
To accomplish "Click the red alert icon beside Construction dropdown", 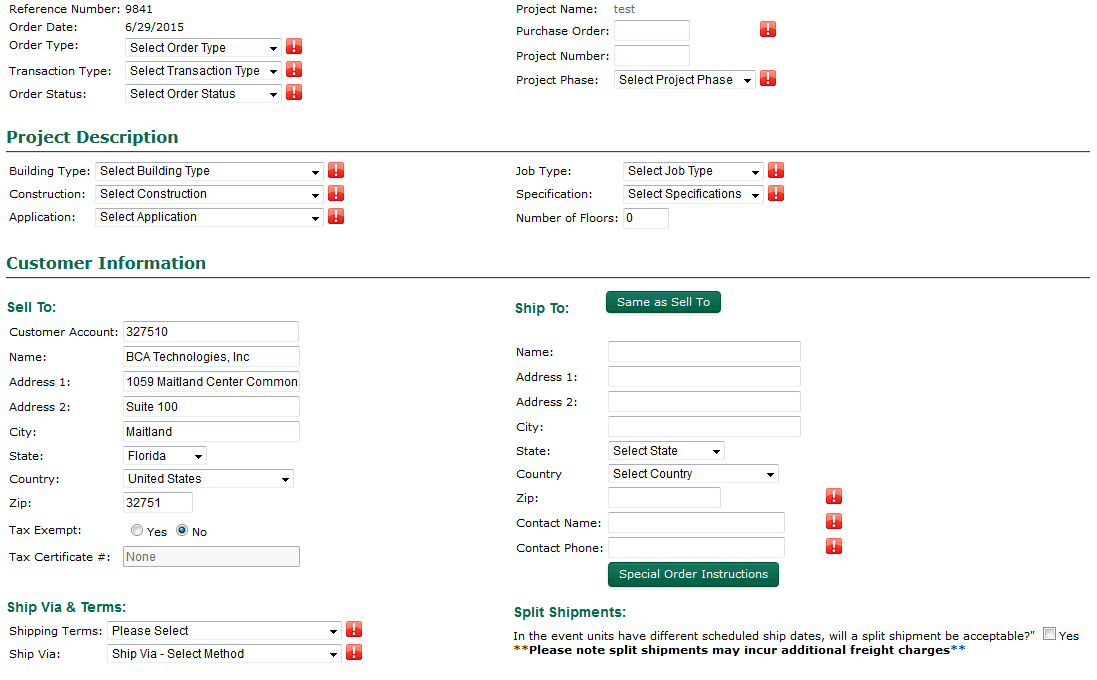I will click(336, 193).
